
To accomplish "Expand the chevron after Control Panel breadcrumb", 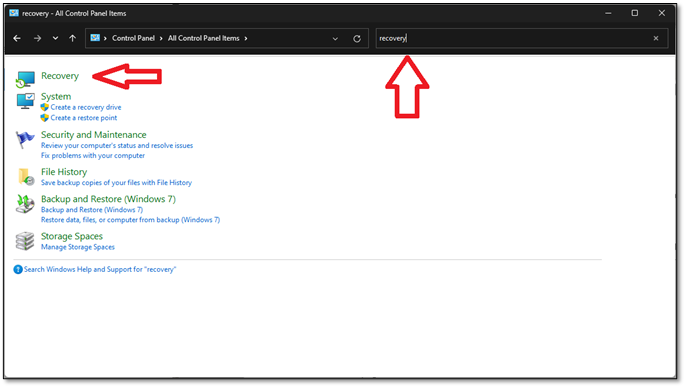I will point(161,38).
